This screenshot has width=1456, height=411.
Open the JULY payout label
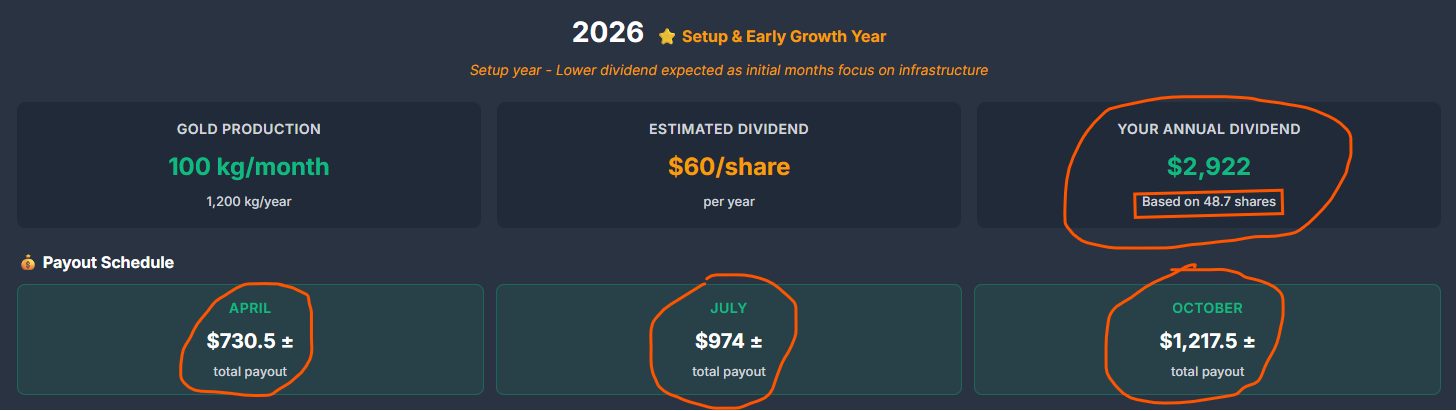click(x=728, y=308)
